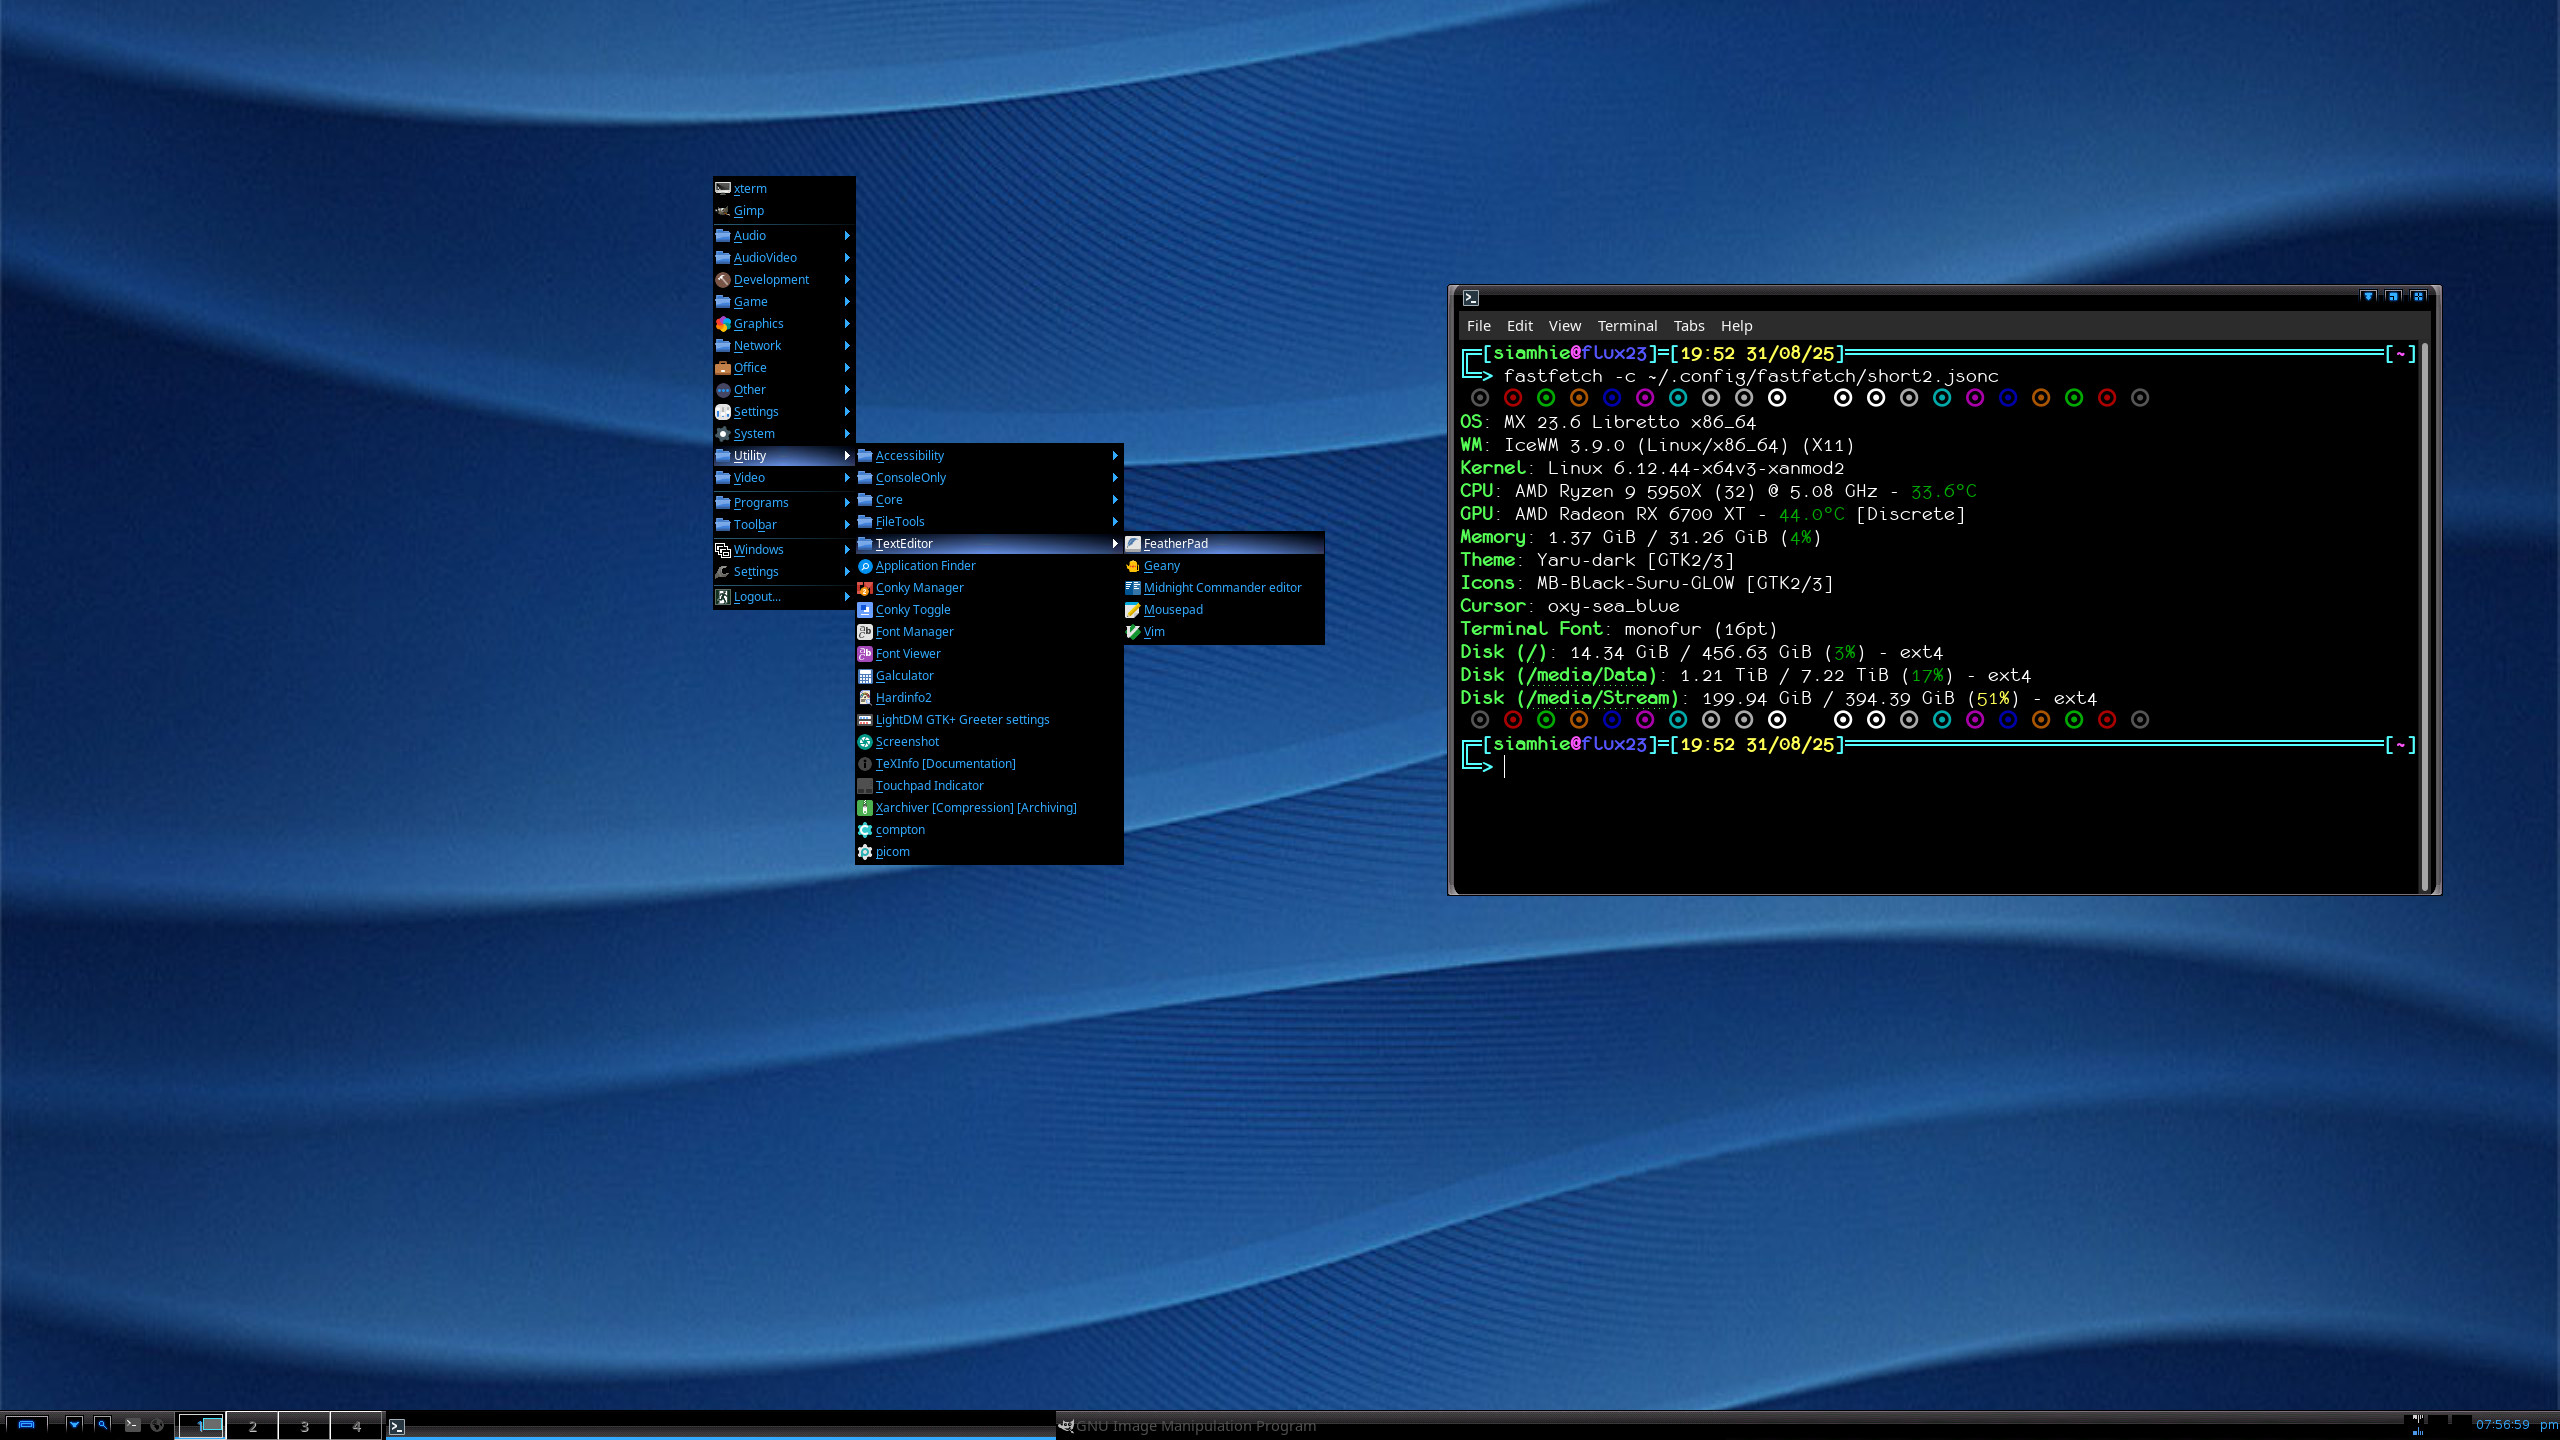The height and width of the screenshot is (1440, 2560).
Task: Expand the Graphics submenu
Action: [x=784, y=324]
